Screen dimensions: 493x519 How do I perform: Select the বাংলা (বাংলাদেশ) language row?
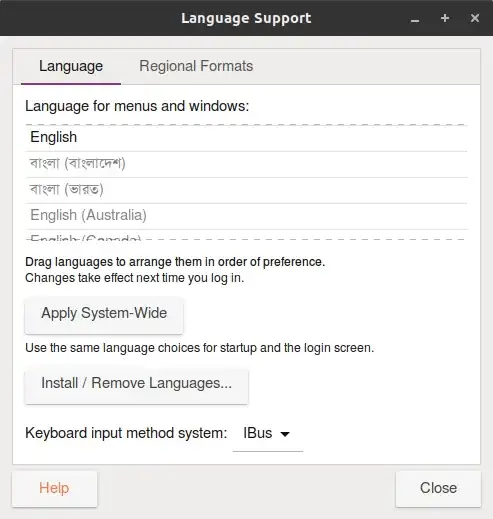click(246, 164)
